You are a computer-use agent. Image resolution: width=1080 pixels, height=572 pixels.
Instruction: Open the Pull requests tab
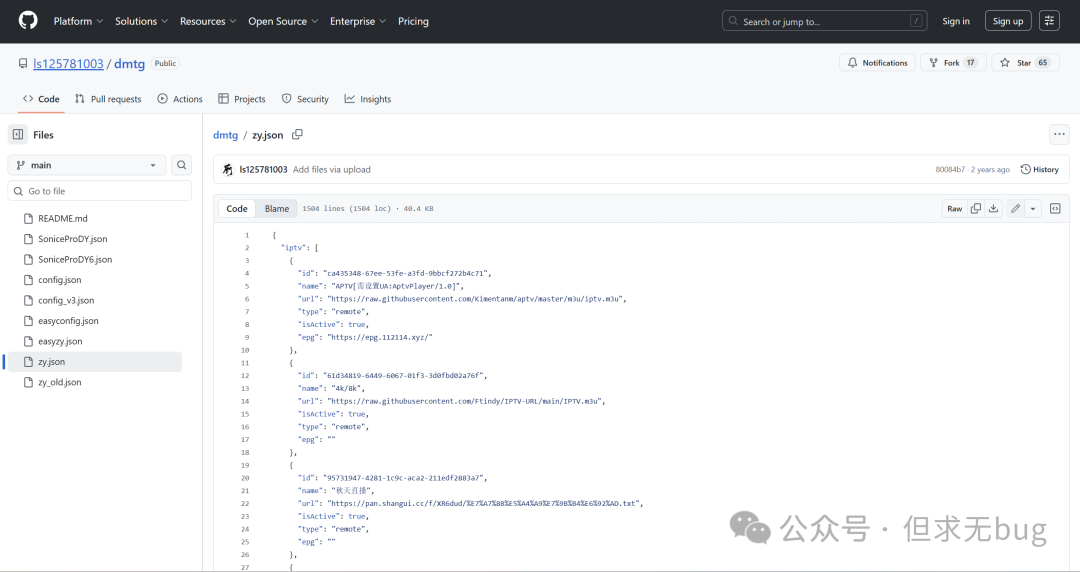108,99
